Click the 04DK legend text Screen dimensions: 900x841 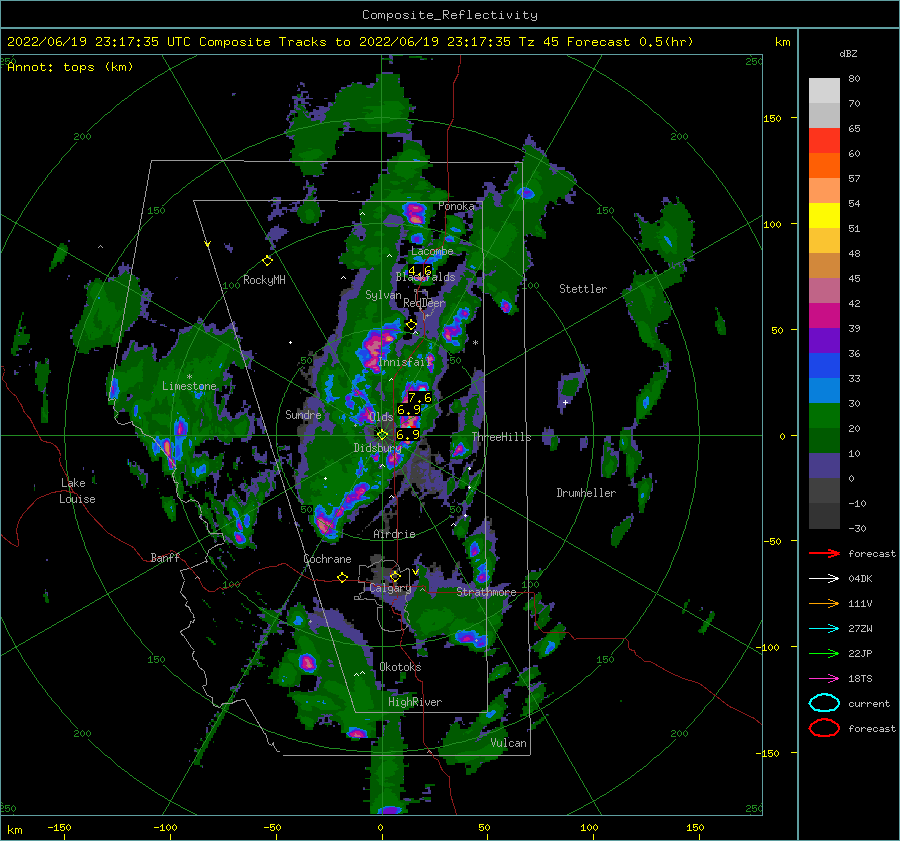point(860,578)
